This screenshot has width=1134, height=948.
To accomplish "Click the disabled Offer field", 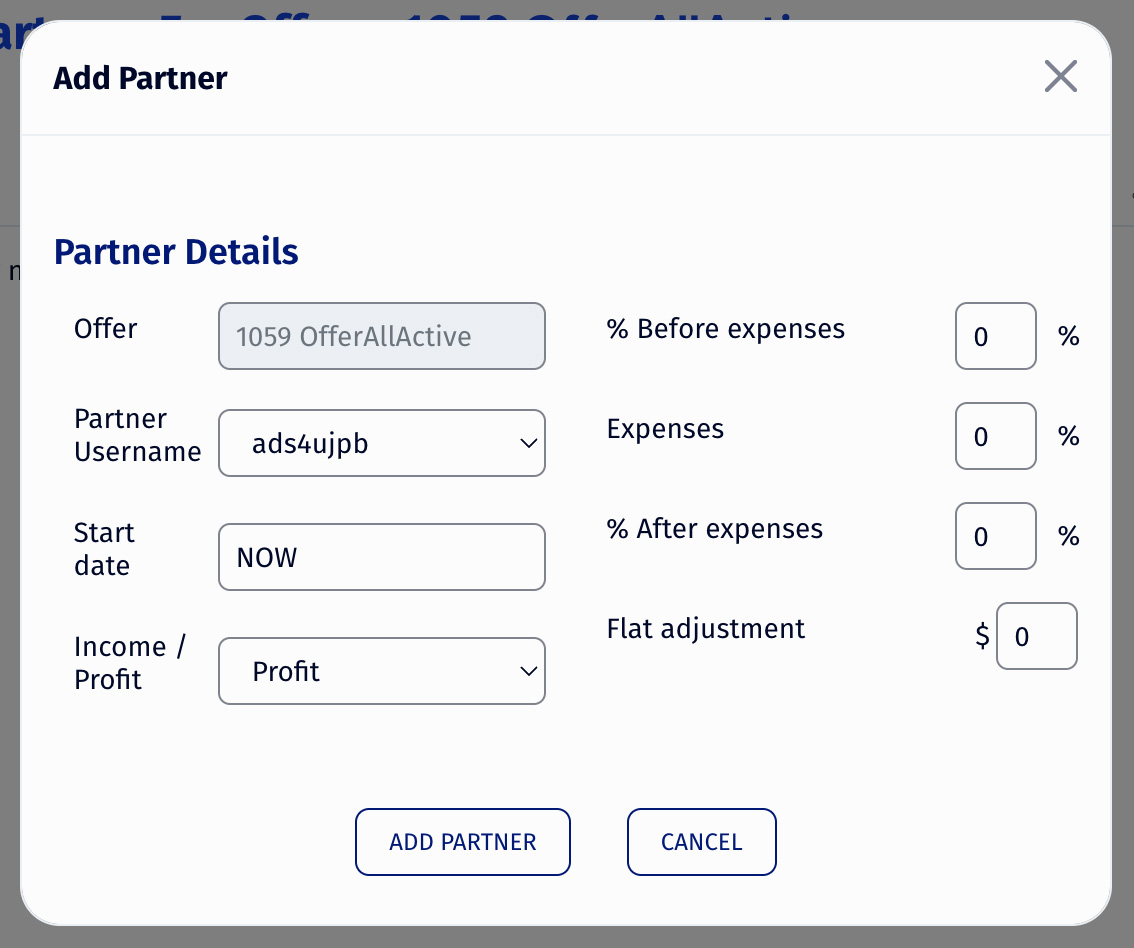I will tap(382, 336).
